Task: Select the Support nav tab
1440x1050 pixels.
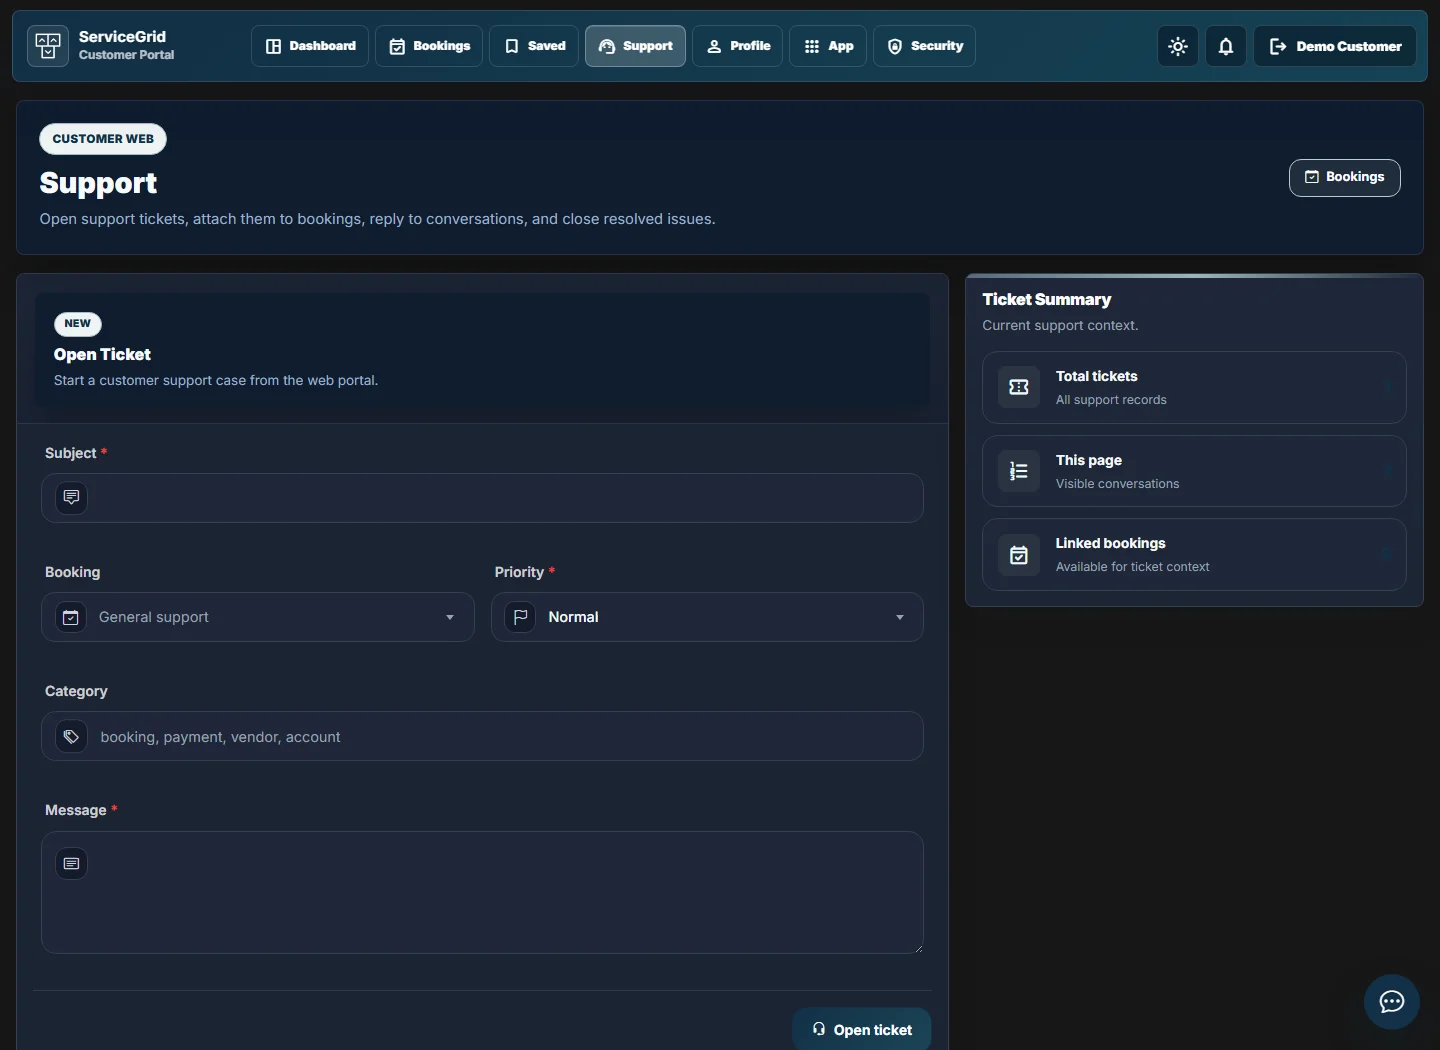Action: [635, 46]
